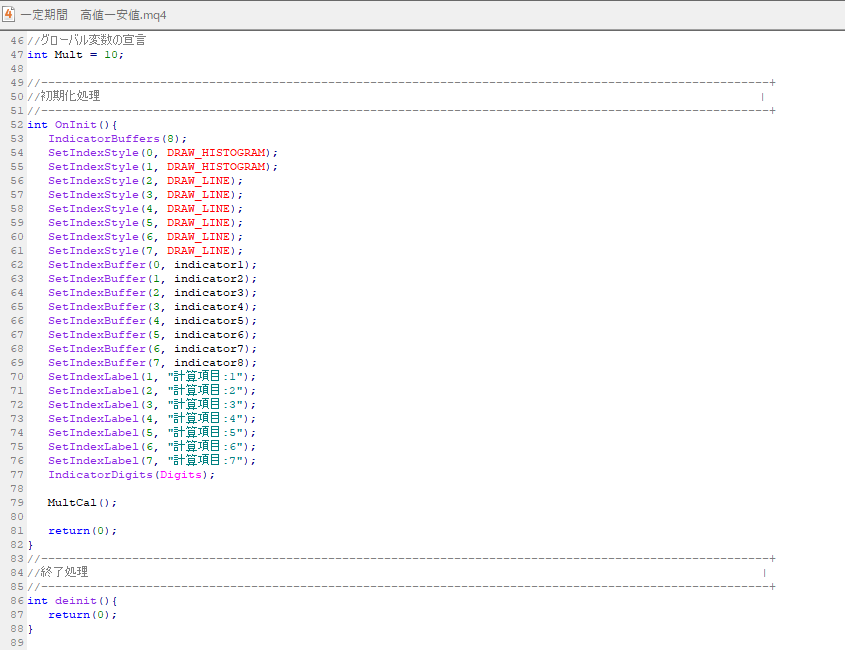Viewport: 845px width, 650px height.
Task: Click the IndicatorDigits(Digits) call
Action: point(131,475)
